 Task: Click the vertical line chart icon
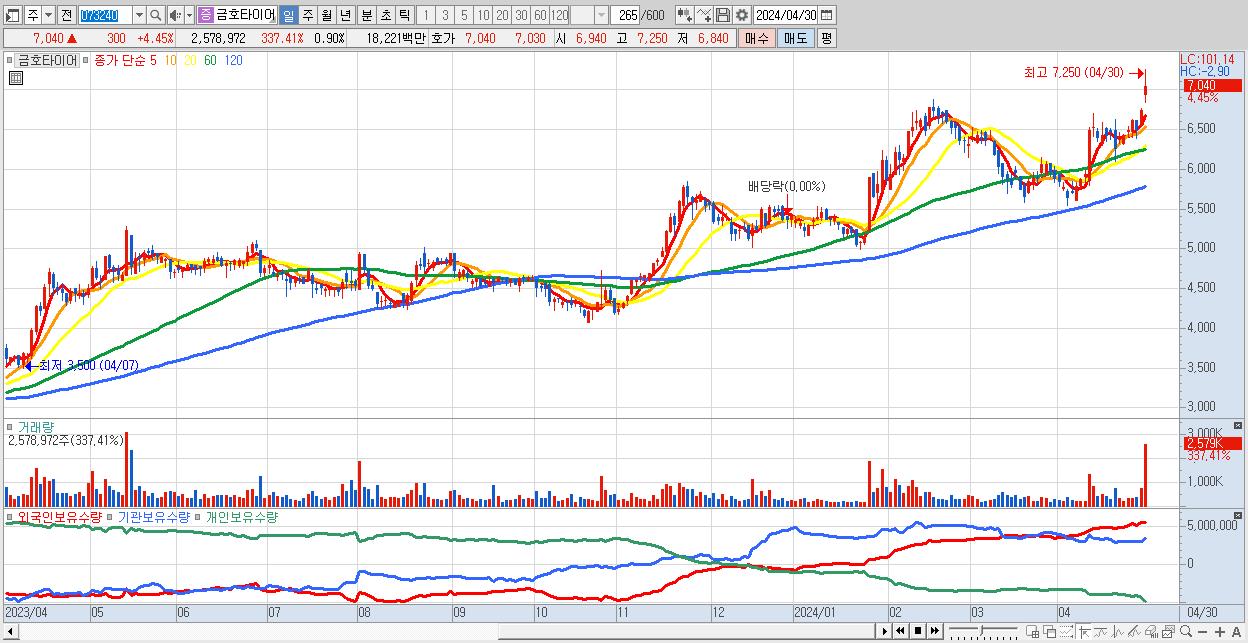(1118, 631)
